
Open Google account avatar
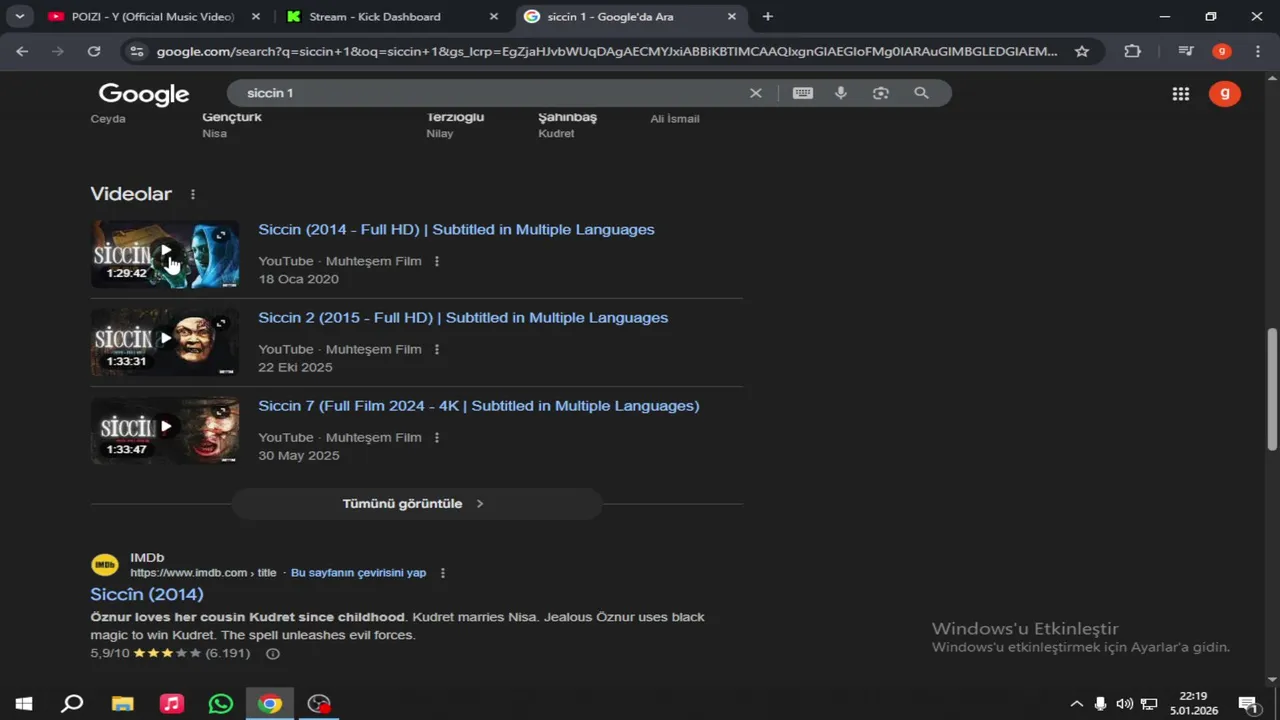pyautogui.click(x=1225, y=94)
